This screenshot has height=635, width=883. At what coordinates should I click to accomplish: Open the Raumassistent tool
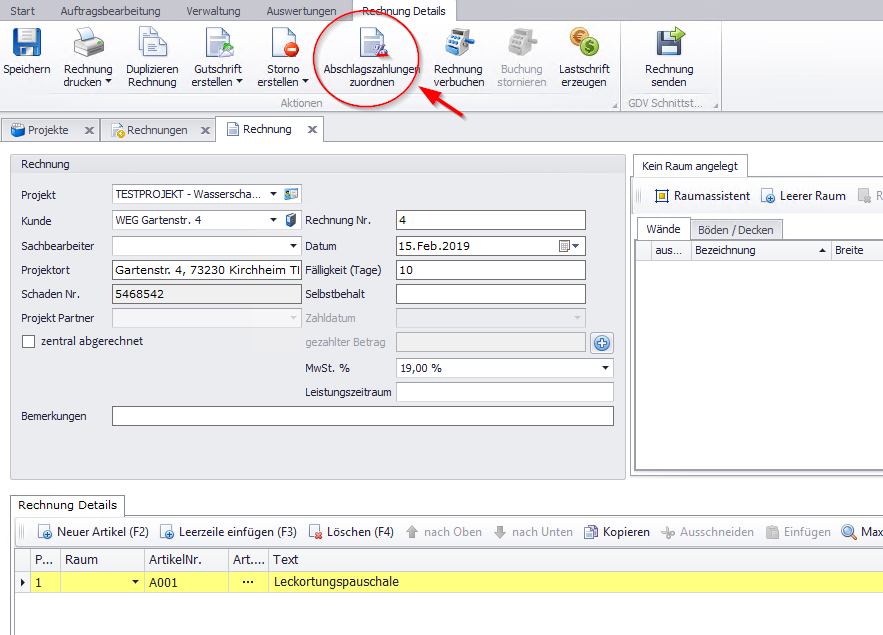coord(702,196)
